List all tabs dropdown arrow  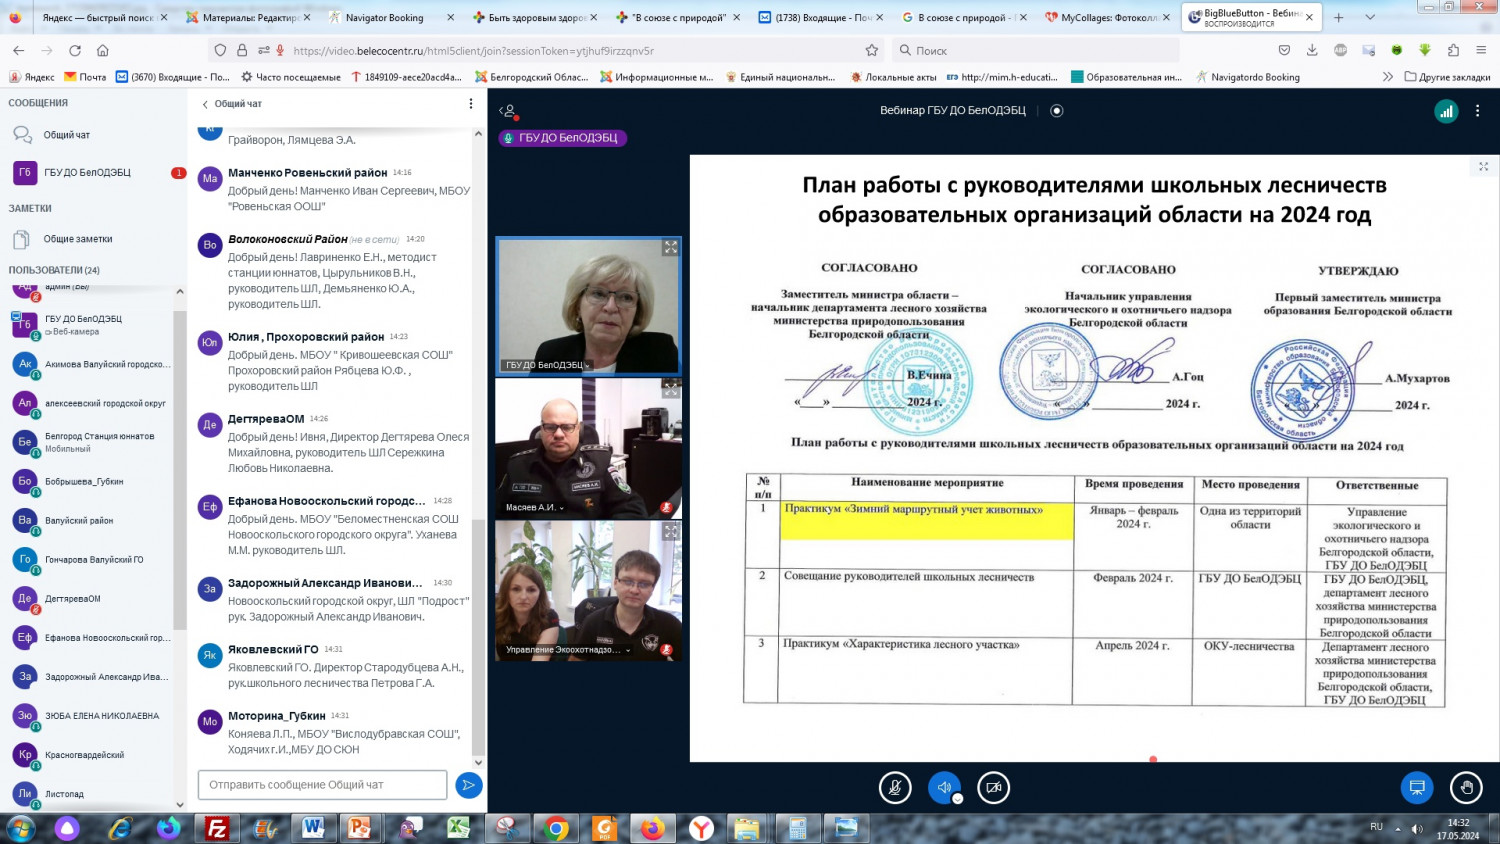1370,17
